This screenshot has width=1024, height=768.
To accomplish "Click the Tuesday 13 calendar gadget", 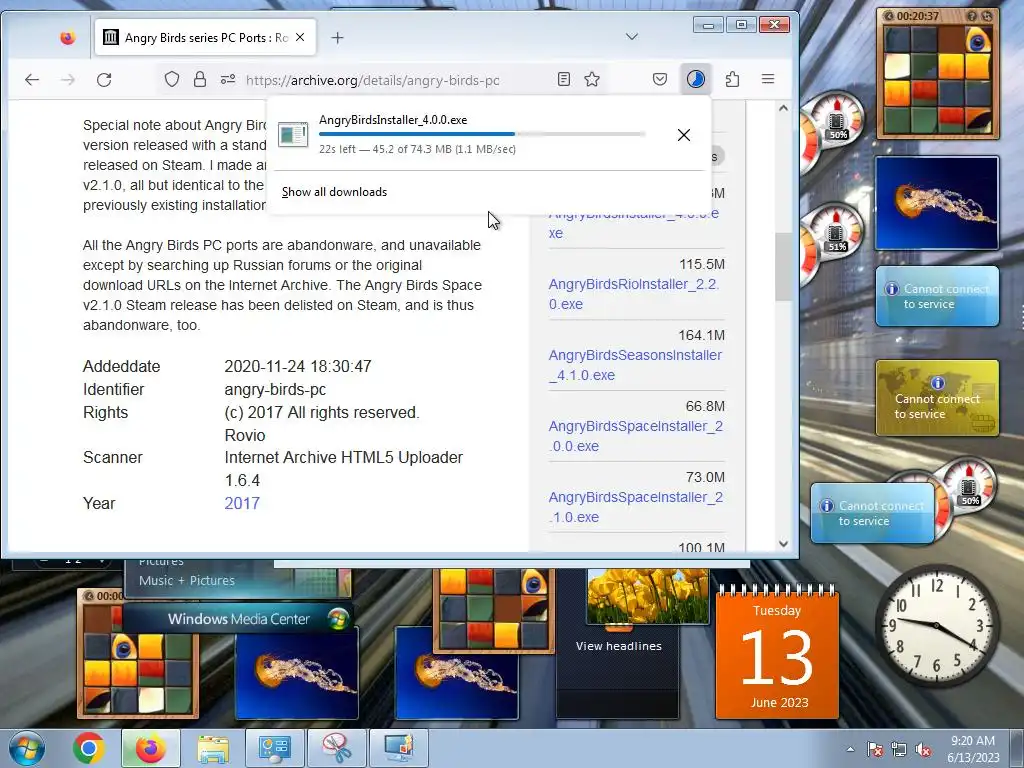I will pos(777,654).
